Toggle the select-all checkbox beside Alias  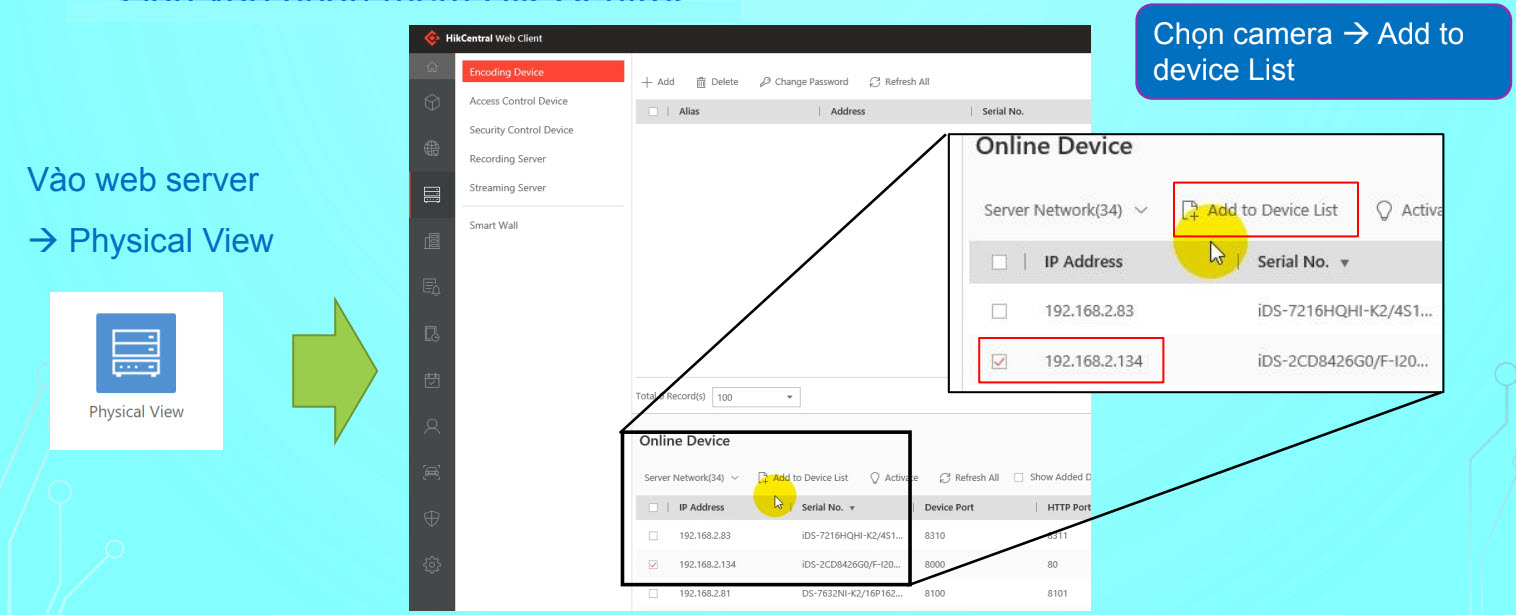point(653,112)
